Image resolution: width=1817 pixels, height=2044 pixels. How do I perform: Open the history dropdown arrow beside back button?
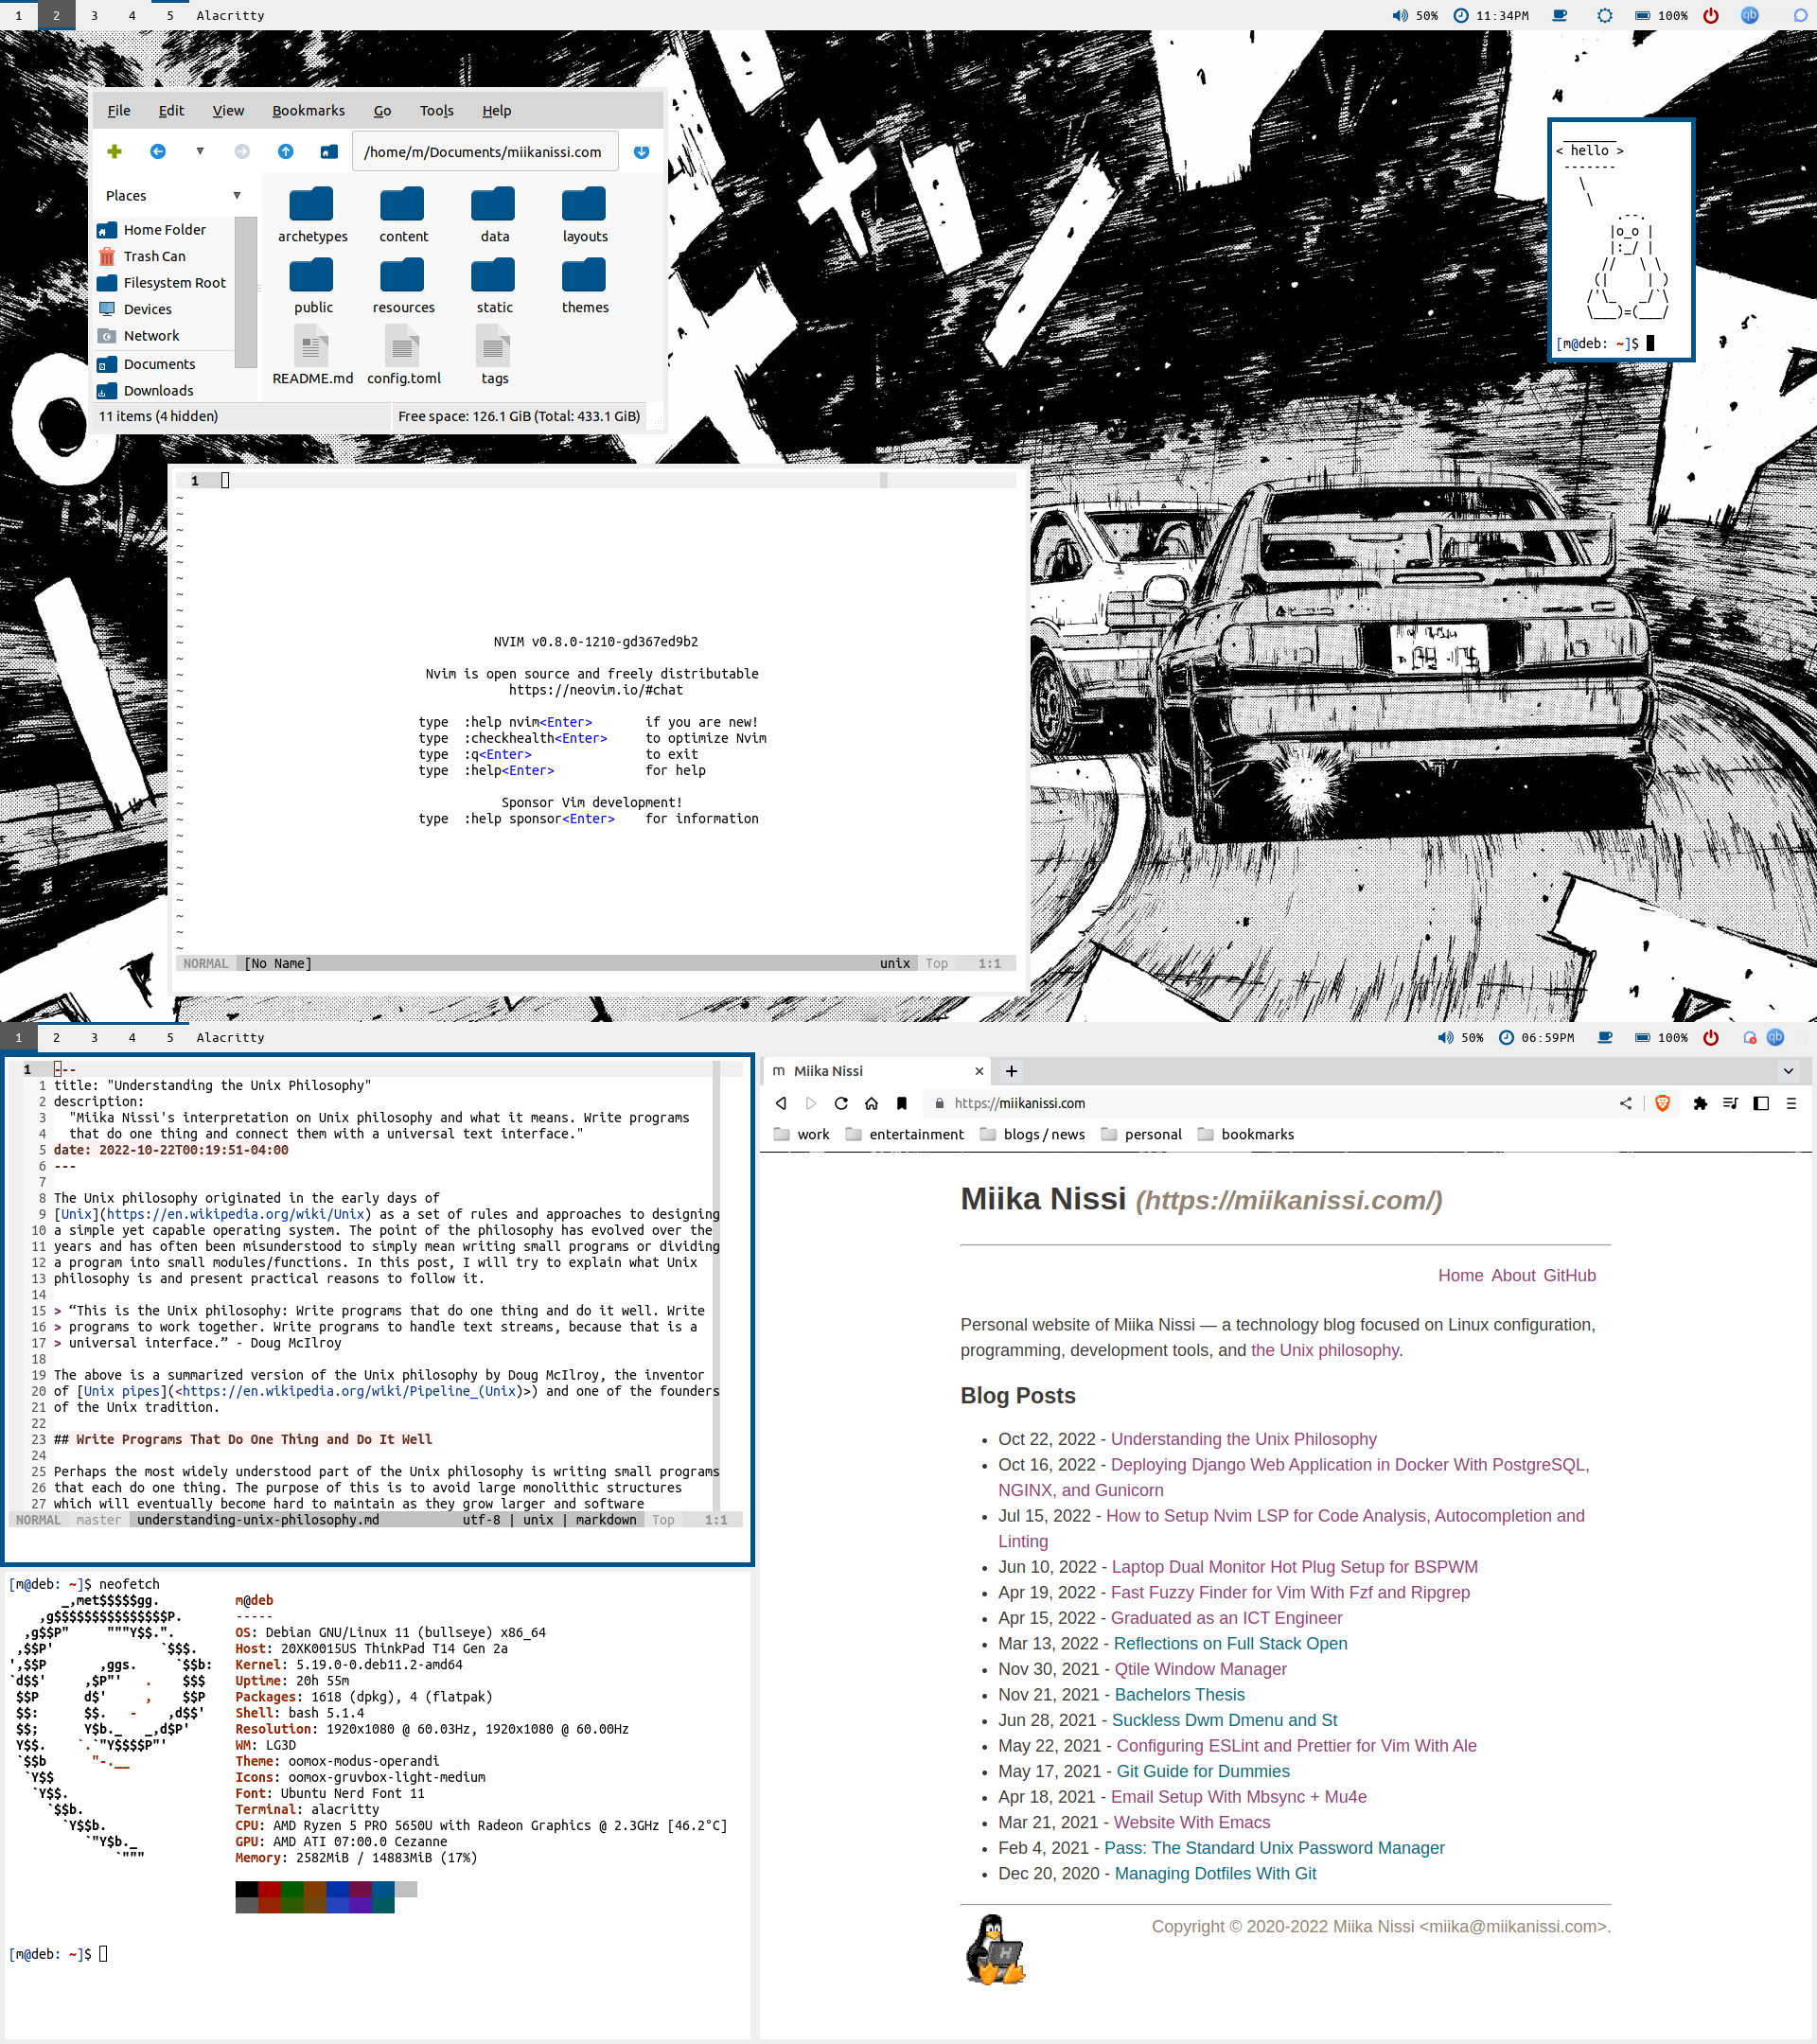pyautogui.click(x=200, y=152)
